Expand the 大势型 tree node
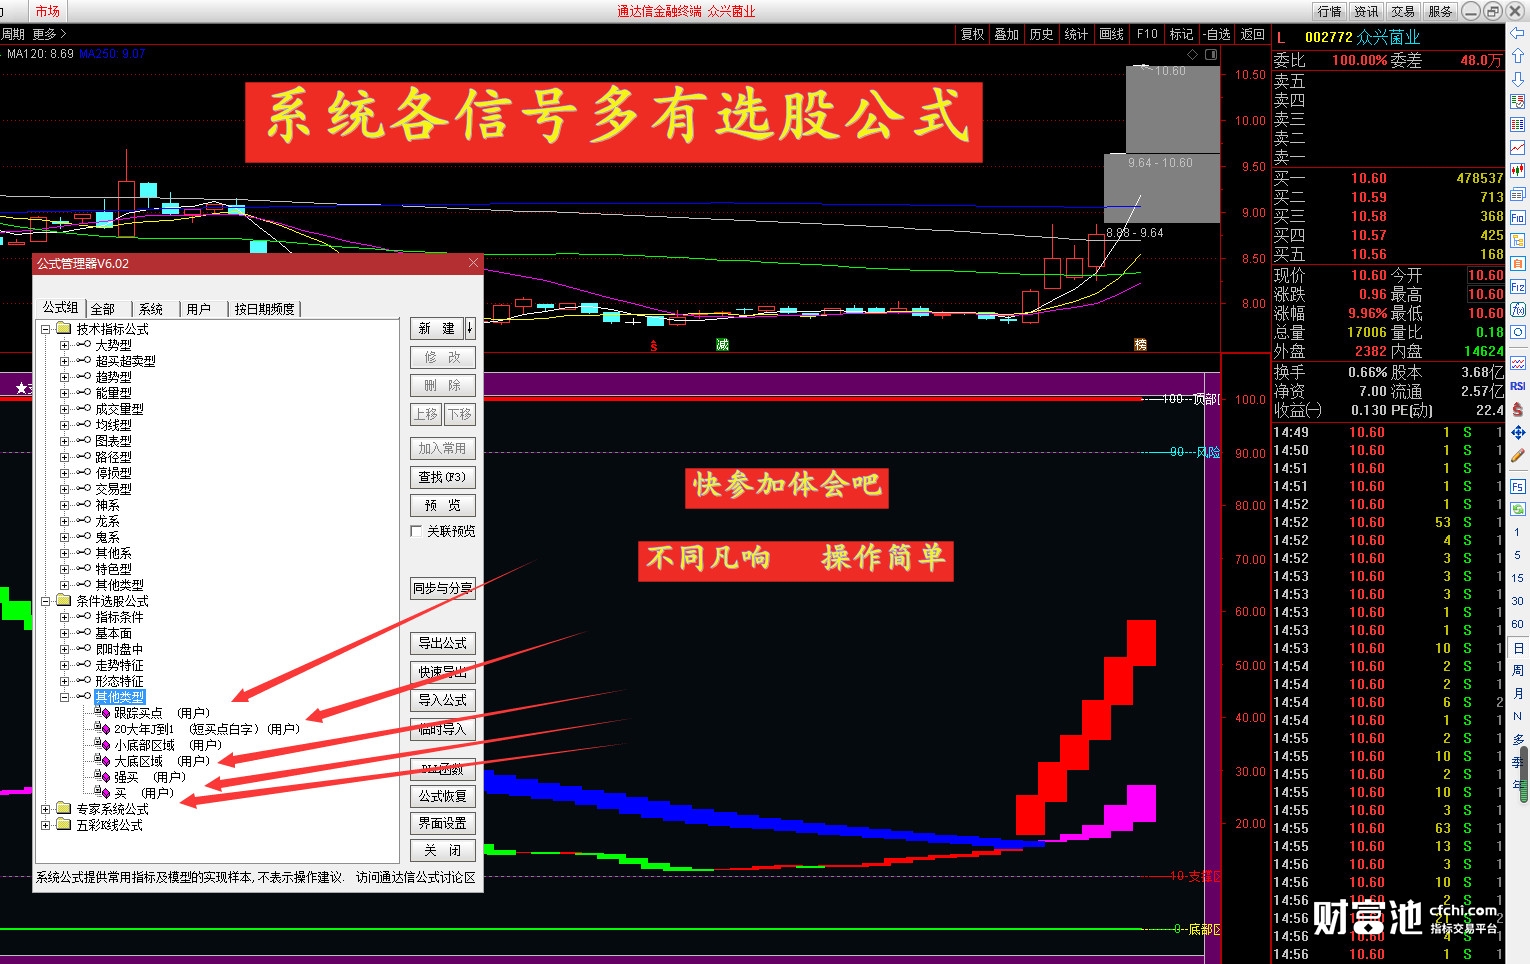Viewport: 1530px width, 964px height. (64, 345)
